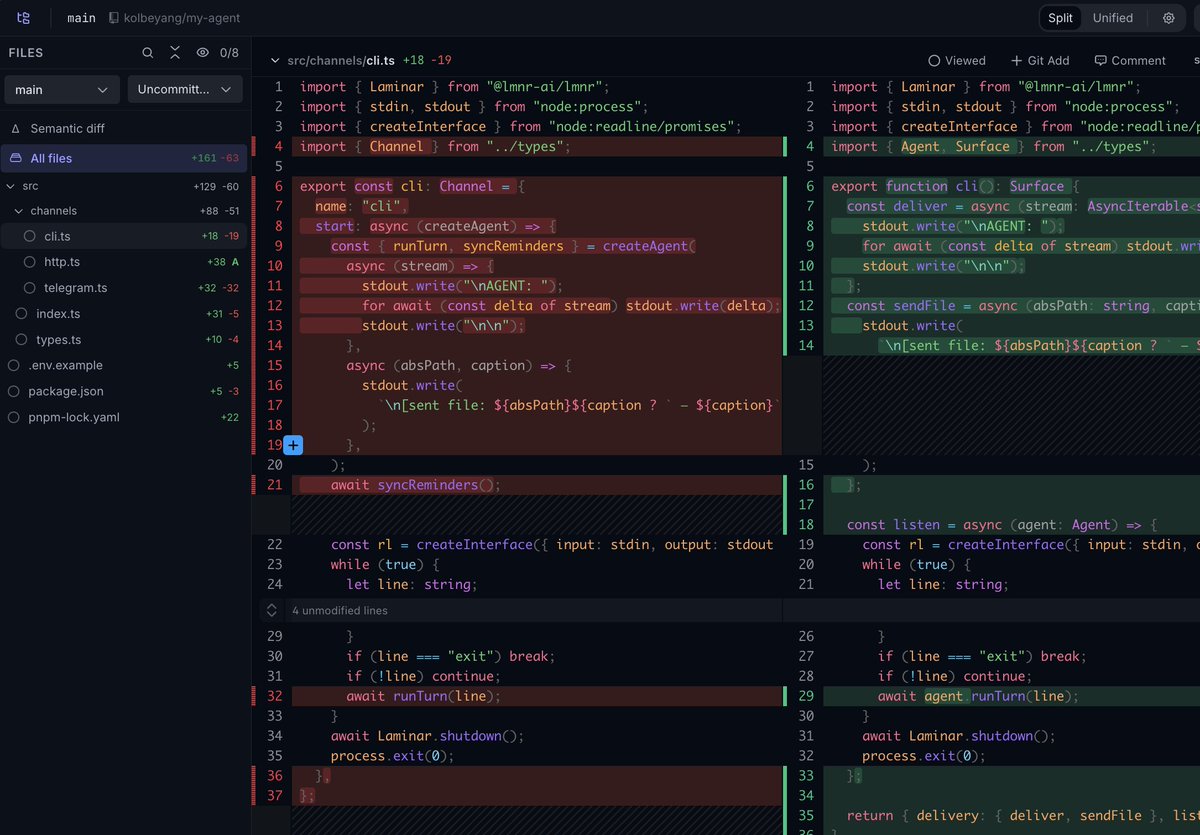
Task: Click the Git Add plus icon
Action: click(x=1017, y=61)
